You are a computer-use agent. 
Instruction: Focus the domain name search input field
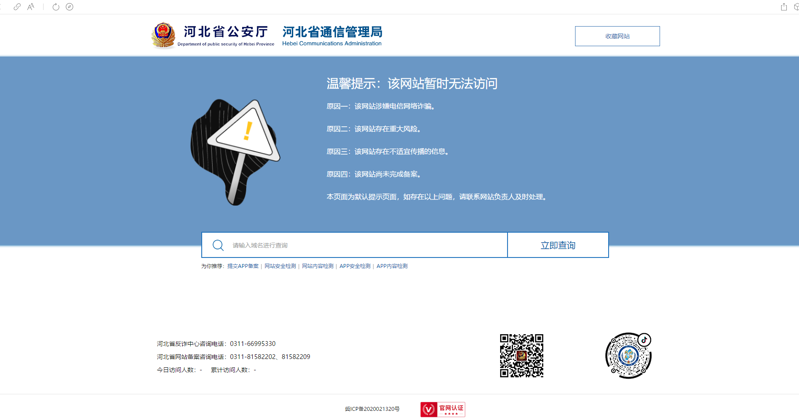pyautogui.click(x=354, y=245)
